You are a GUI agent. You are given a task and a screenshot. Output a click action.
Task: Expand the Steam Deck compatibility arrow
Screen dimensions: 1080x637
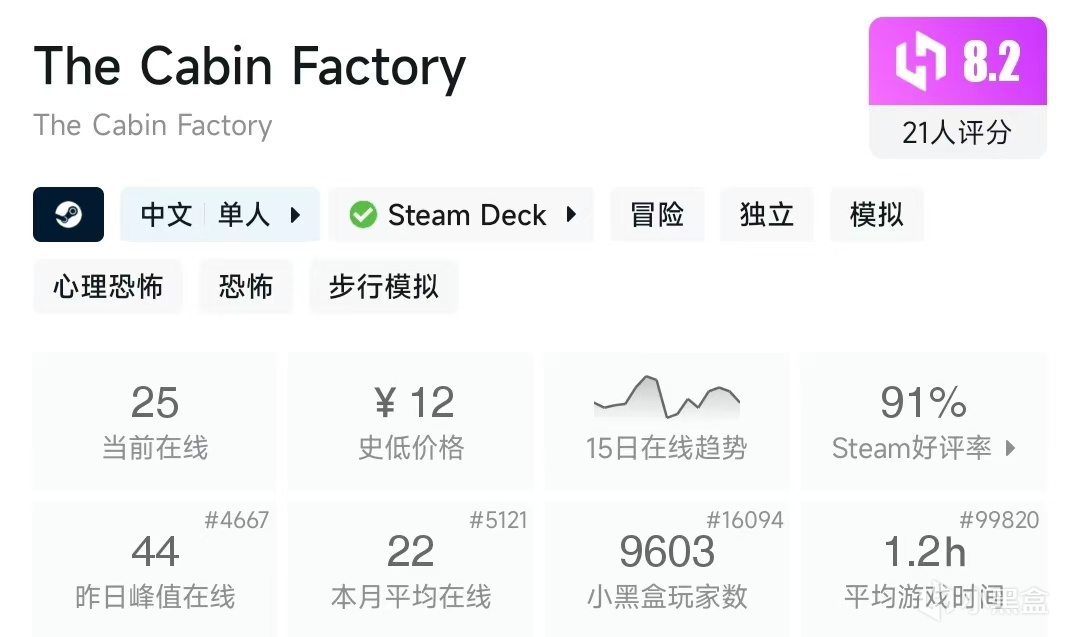click(571, 214)
